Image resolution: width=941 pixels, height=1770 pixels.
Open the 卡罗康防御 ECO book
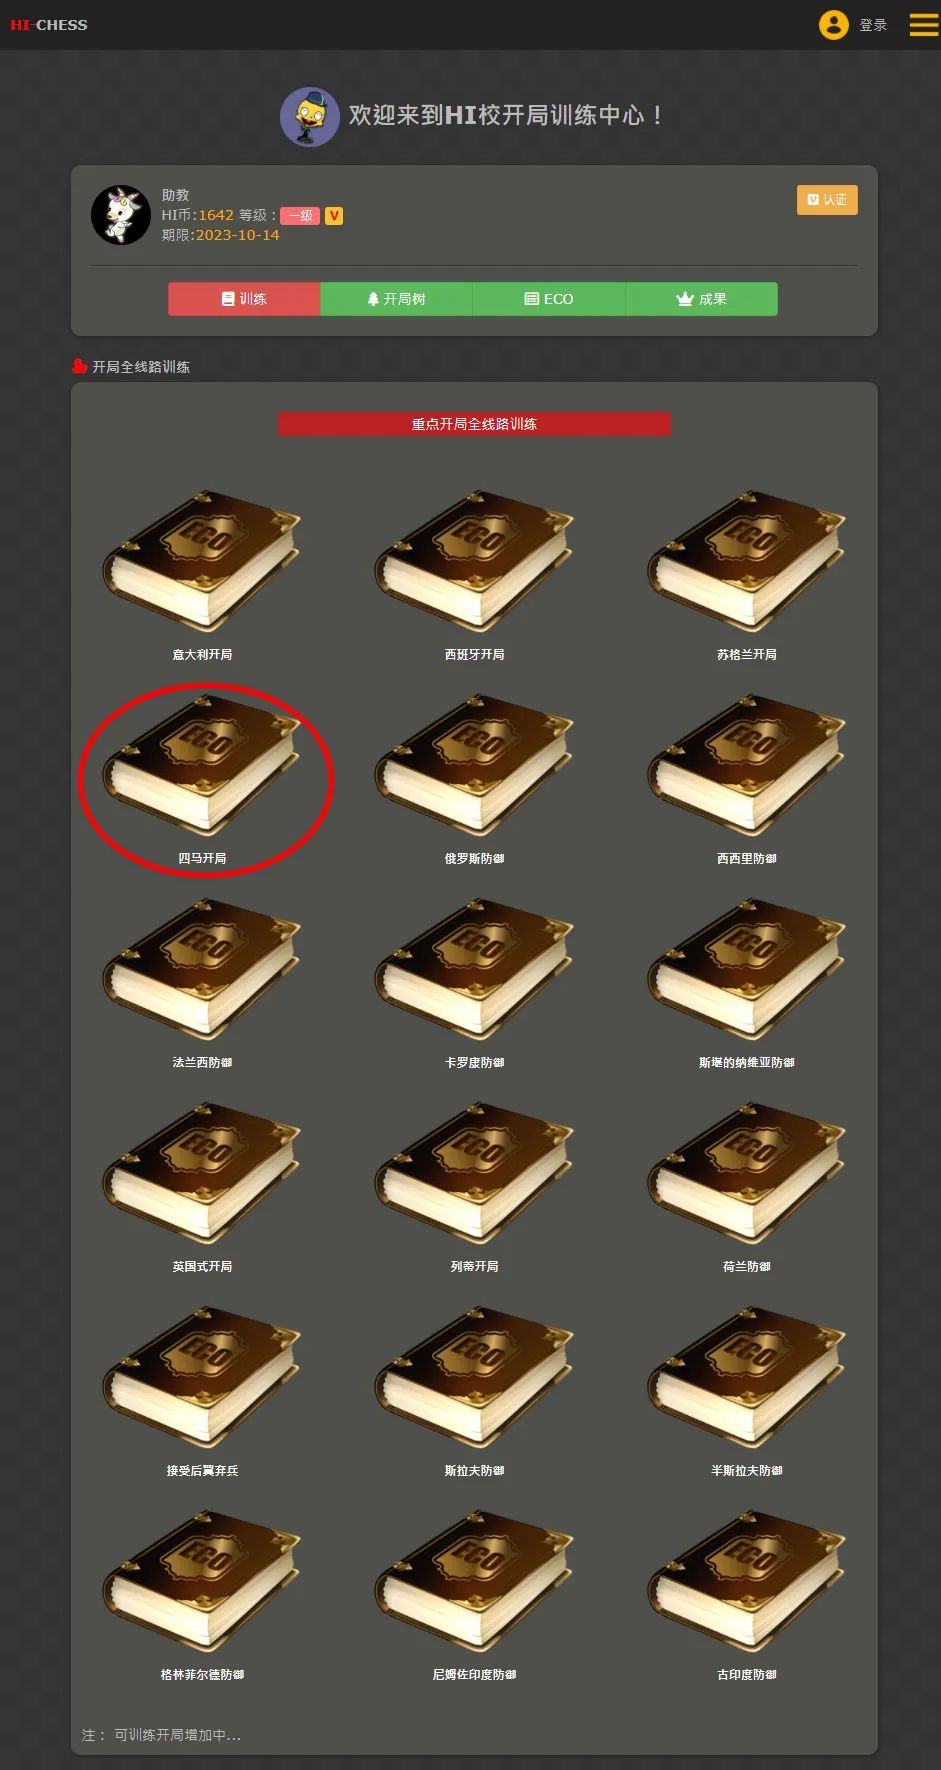coord(474,968)
